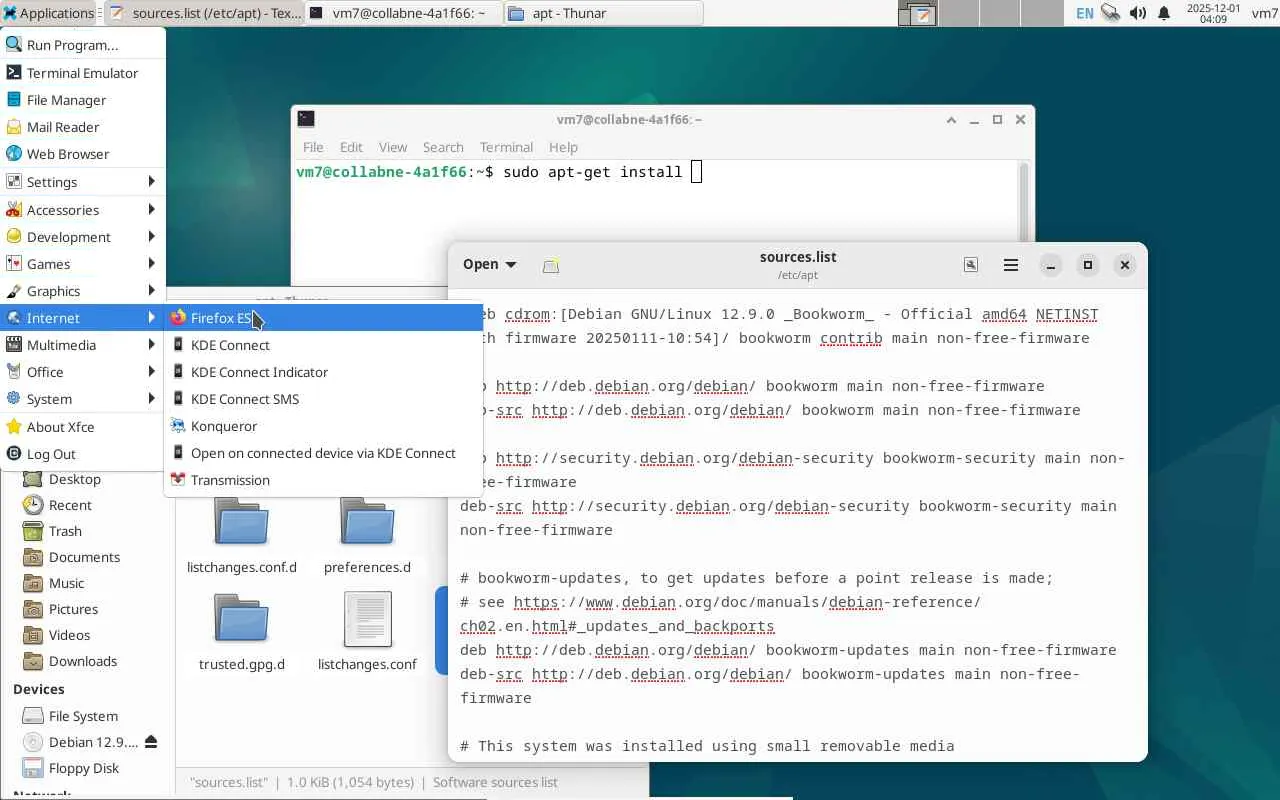Create a new document tab in text editor
This screenshot has width=1280, height=800.
(x=551, y=265)
